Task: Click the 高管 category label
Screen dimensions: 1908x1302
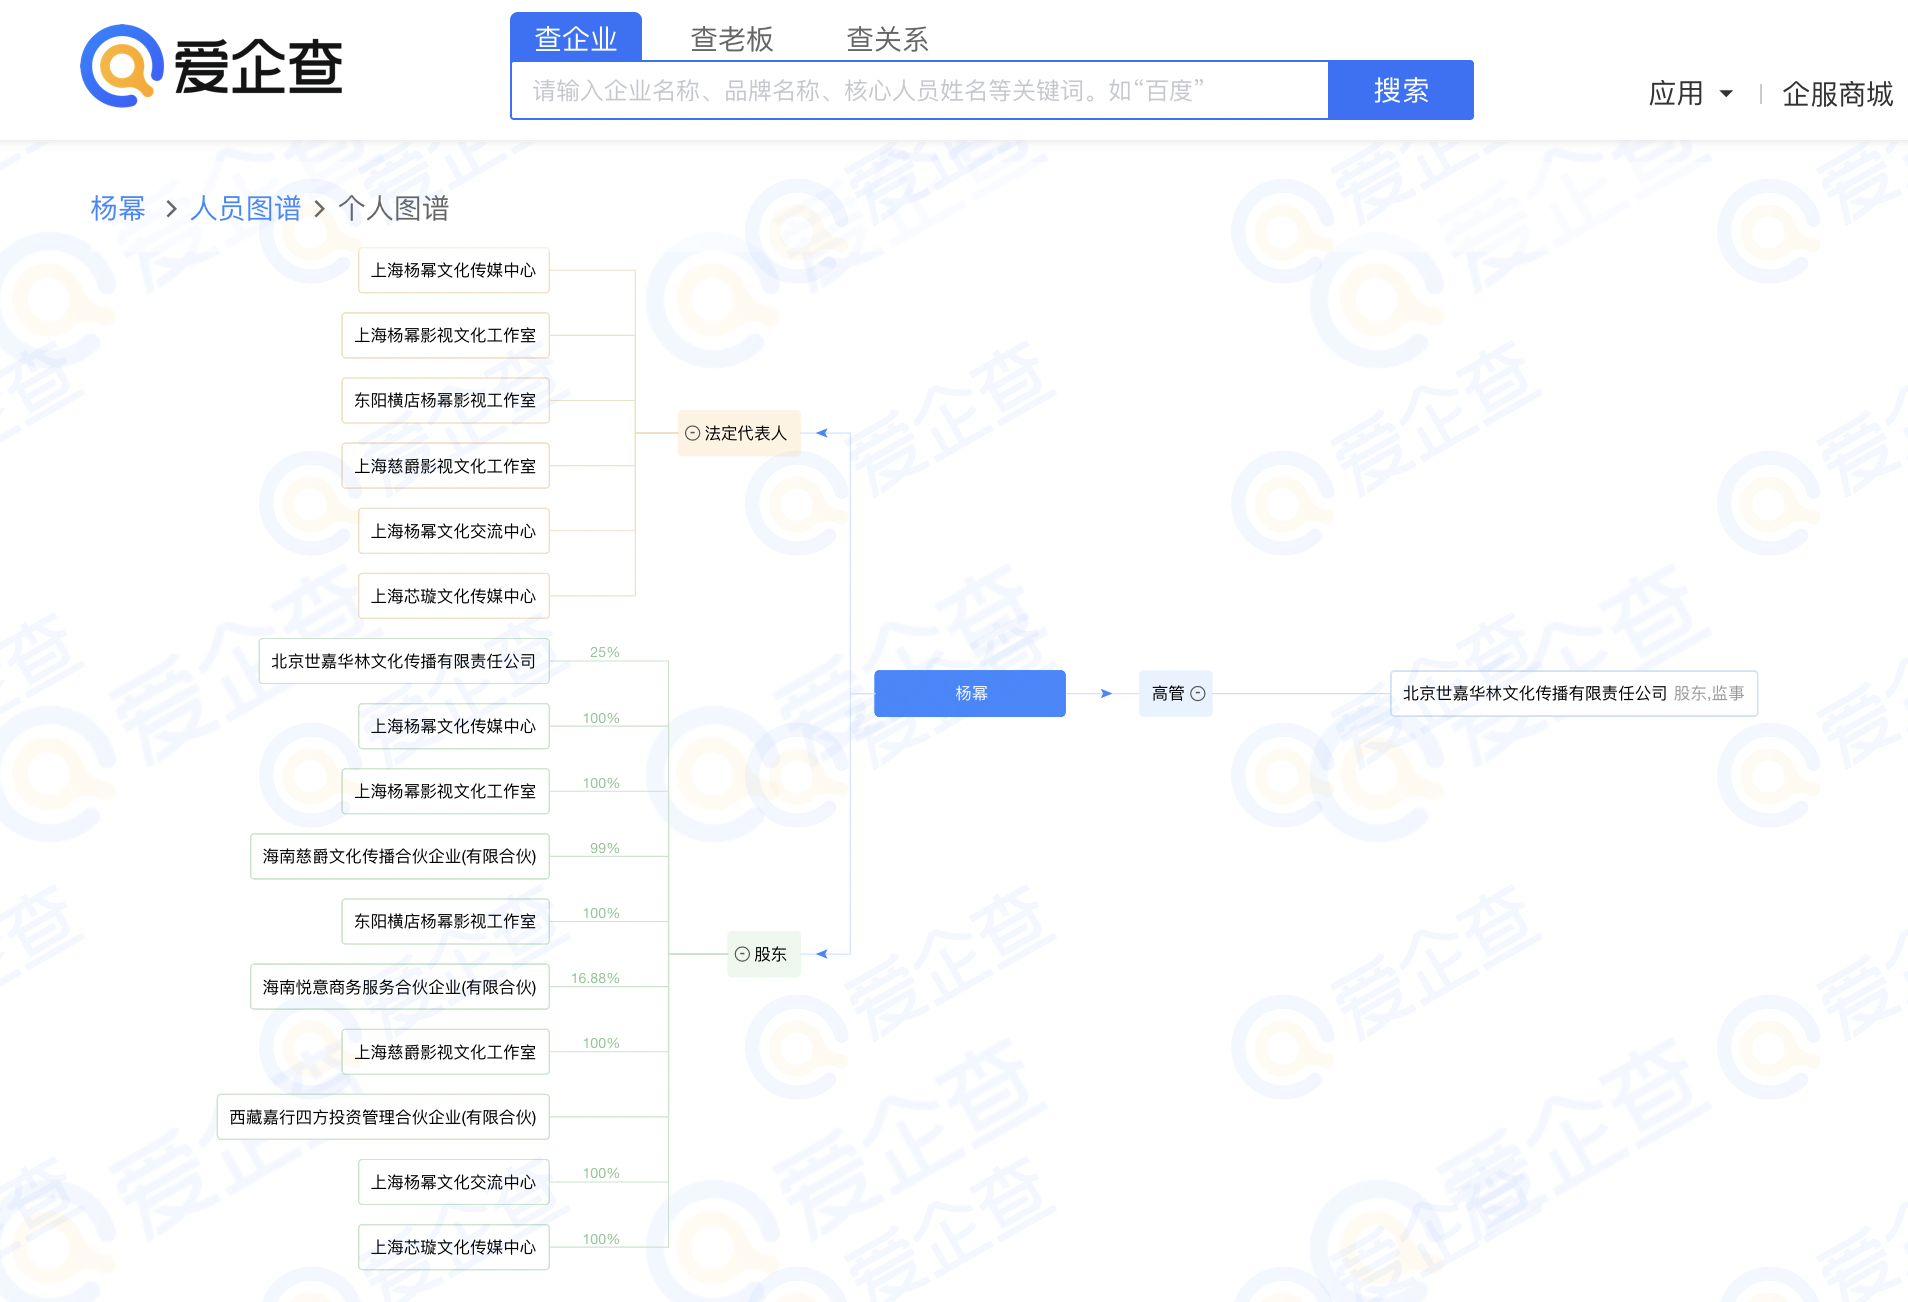Action: (1168, 693)
